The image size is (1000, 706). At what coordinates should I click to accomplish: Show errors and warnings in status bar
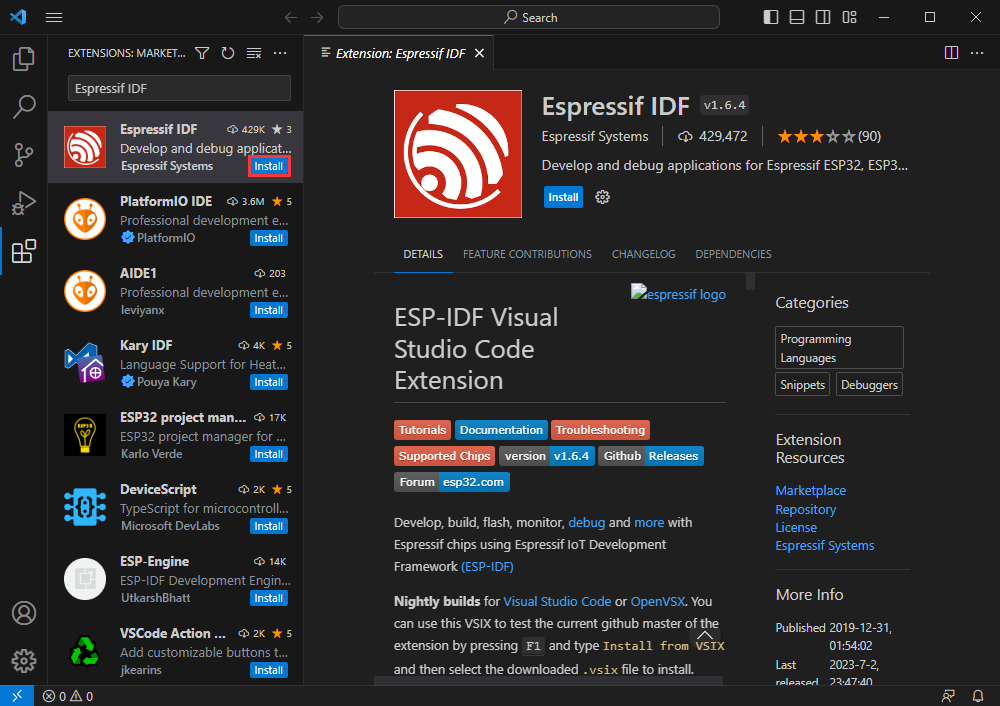pyautogui.click(x=68, y=696)
